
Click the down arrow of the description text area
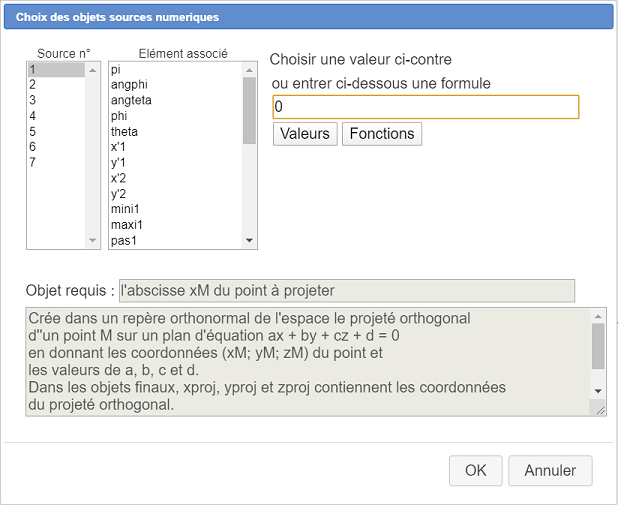coord(598,391)
